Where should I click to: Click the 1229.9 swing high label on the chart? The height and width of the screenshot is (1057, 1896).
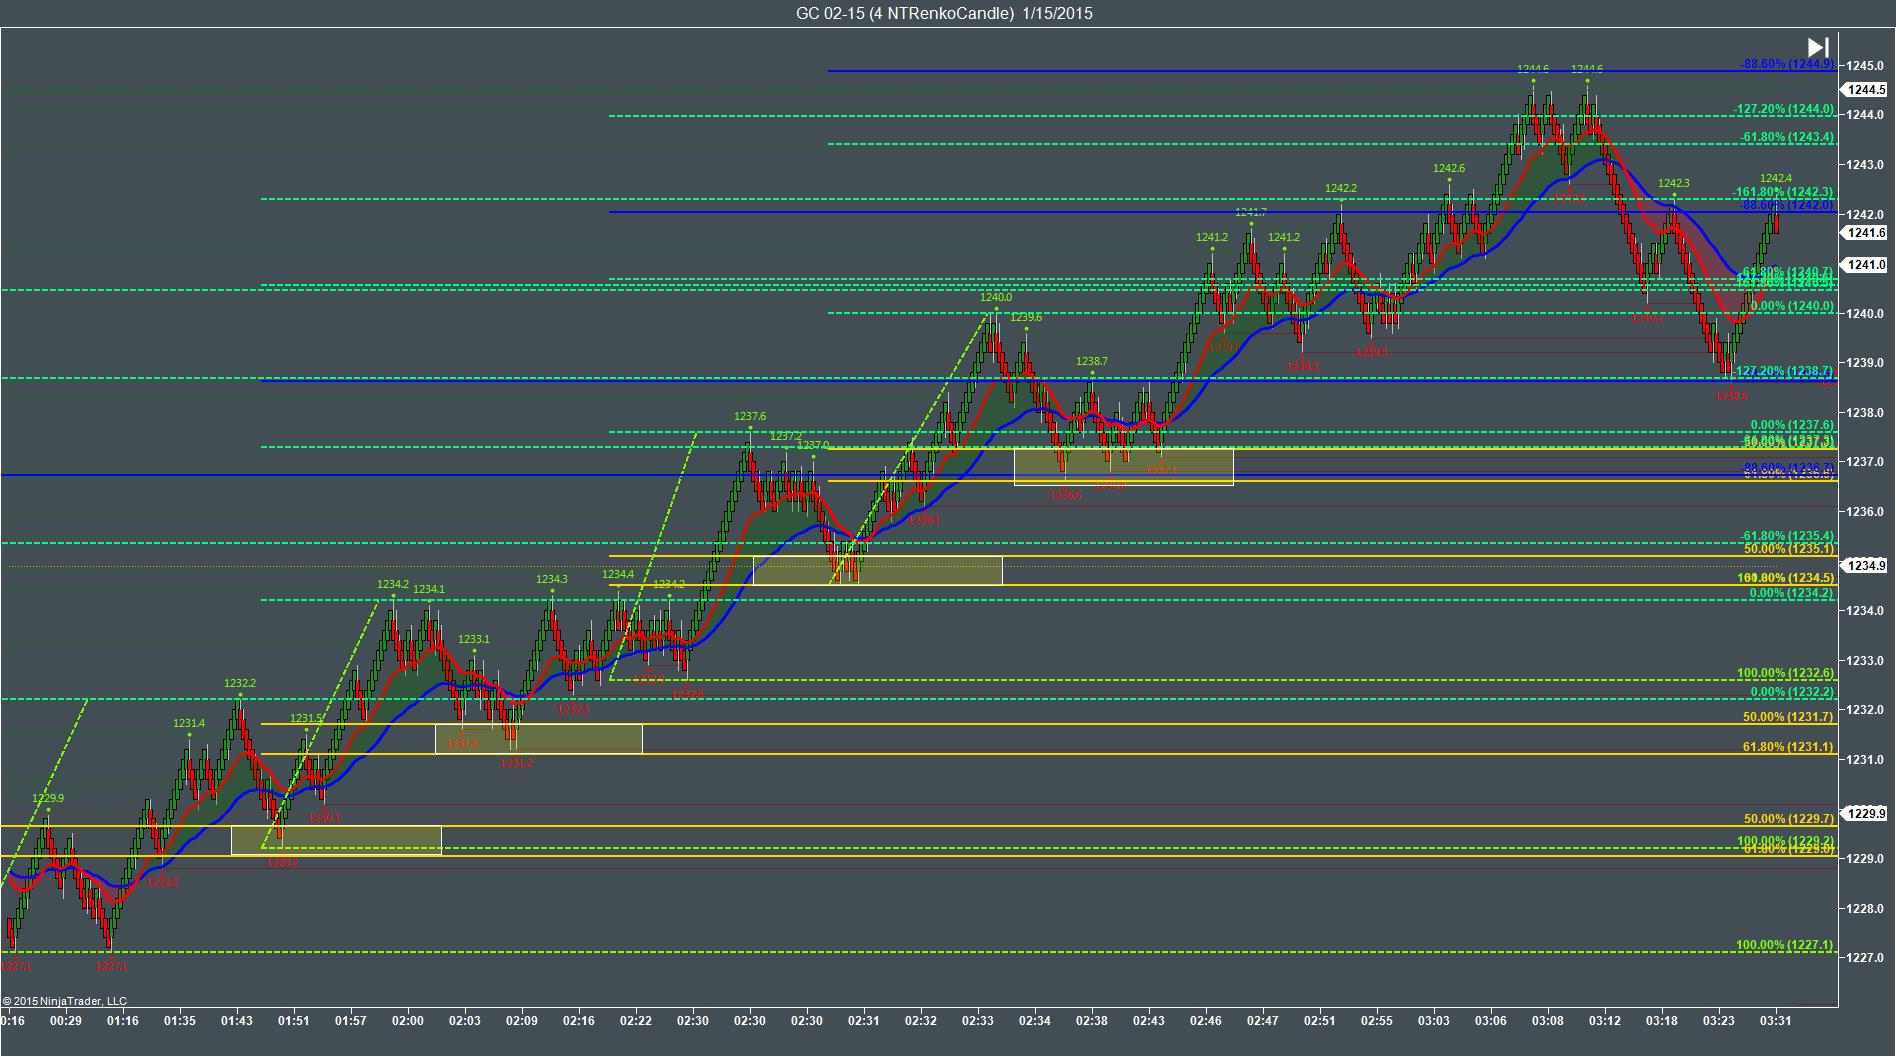48,798
